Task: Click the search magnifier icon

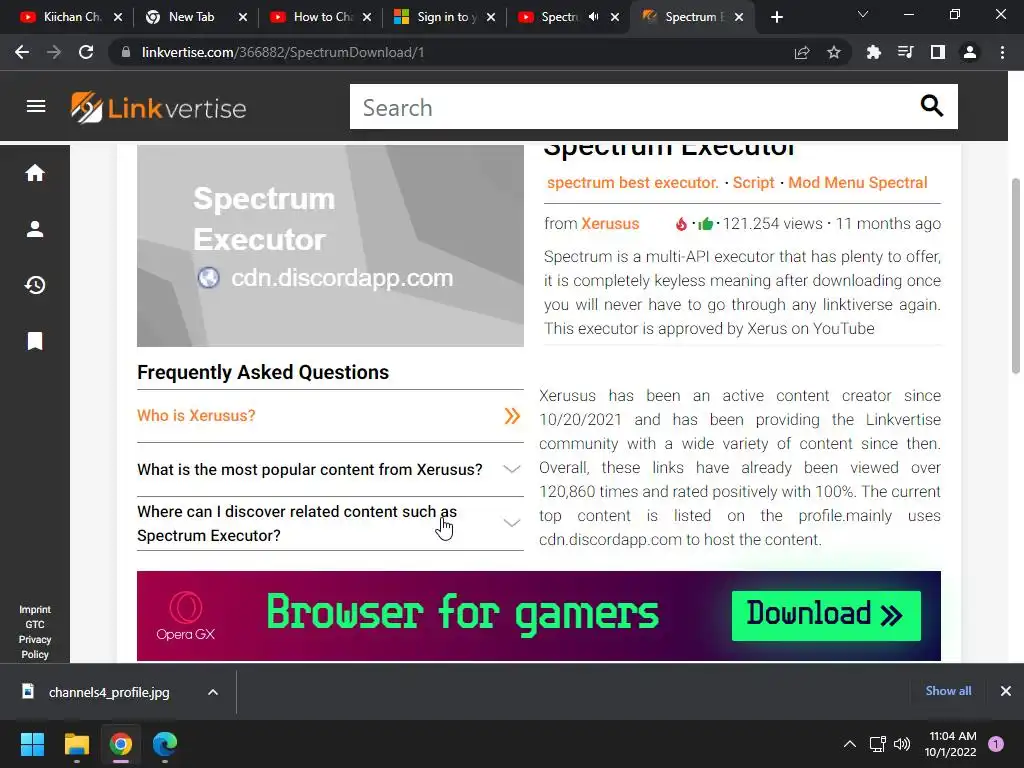Action: point(931,106)
